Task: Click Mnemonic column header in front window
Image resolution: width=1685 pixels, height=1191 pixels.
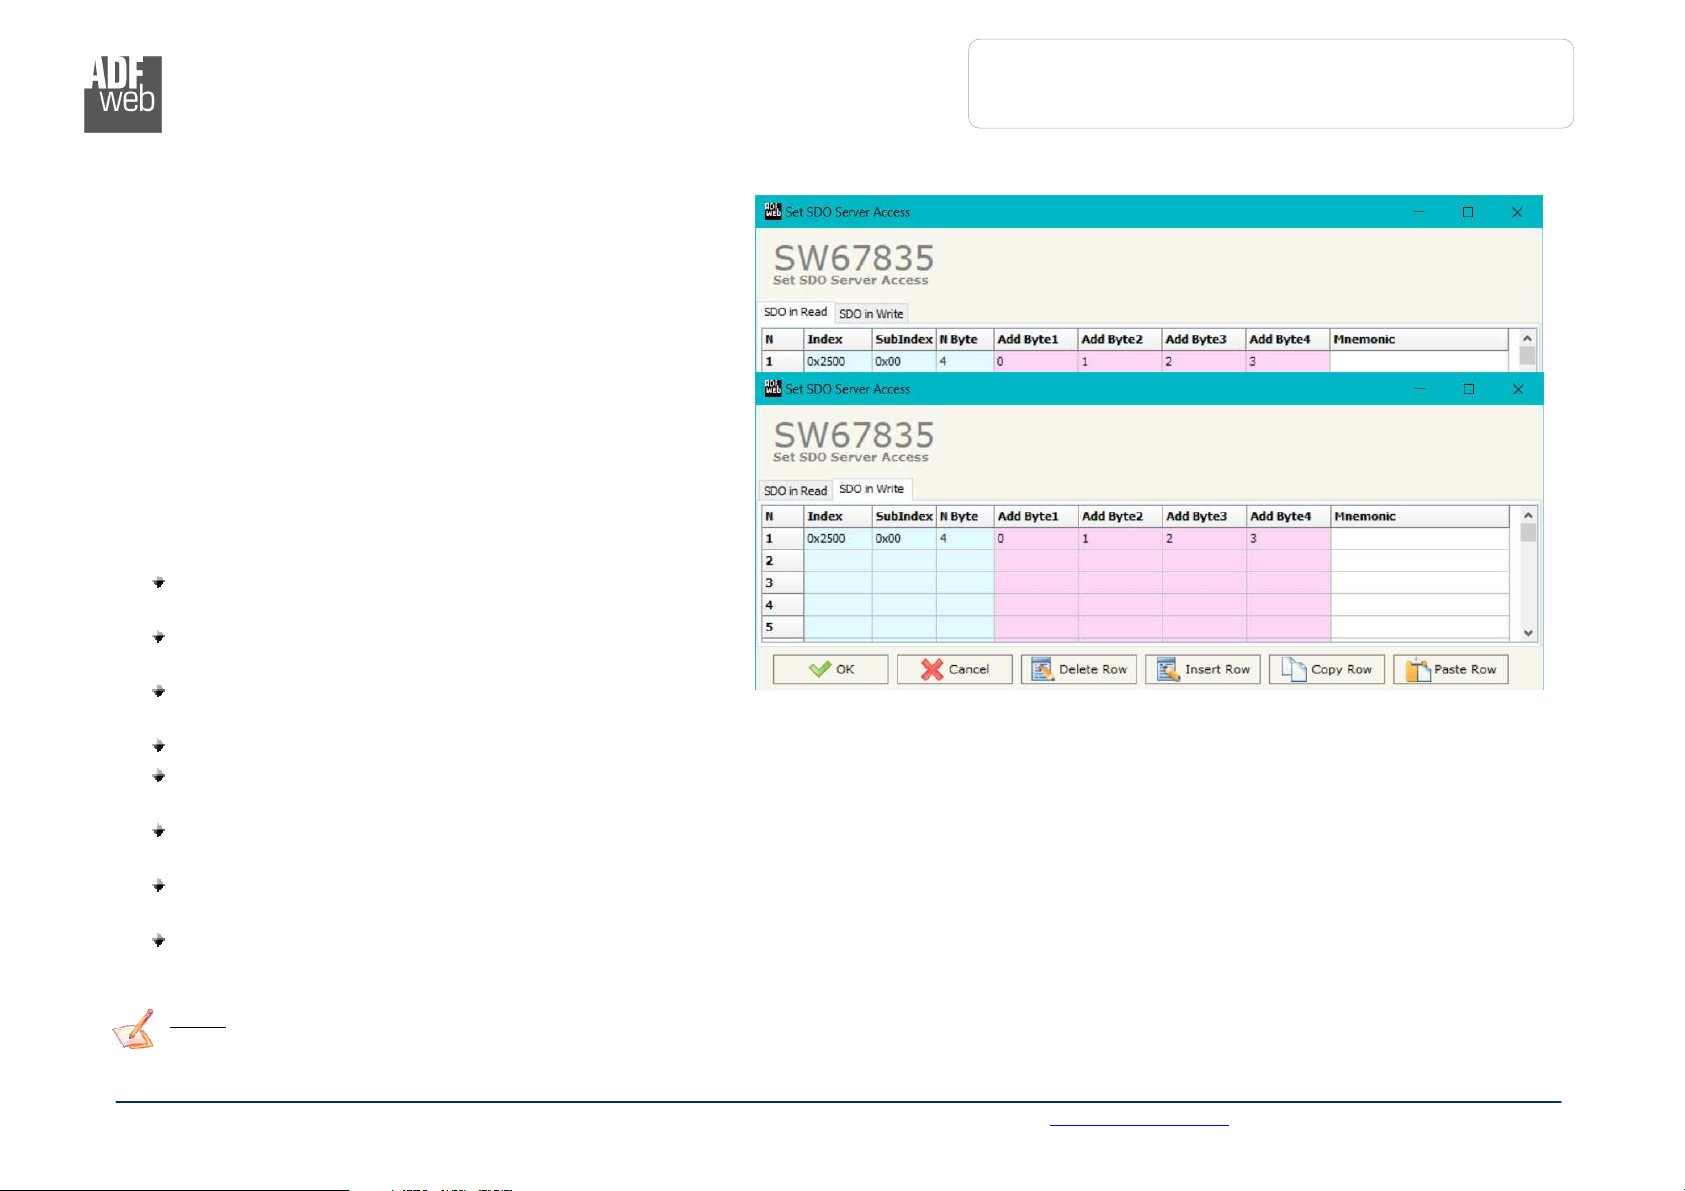Action: [x=1420, y=516]
